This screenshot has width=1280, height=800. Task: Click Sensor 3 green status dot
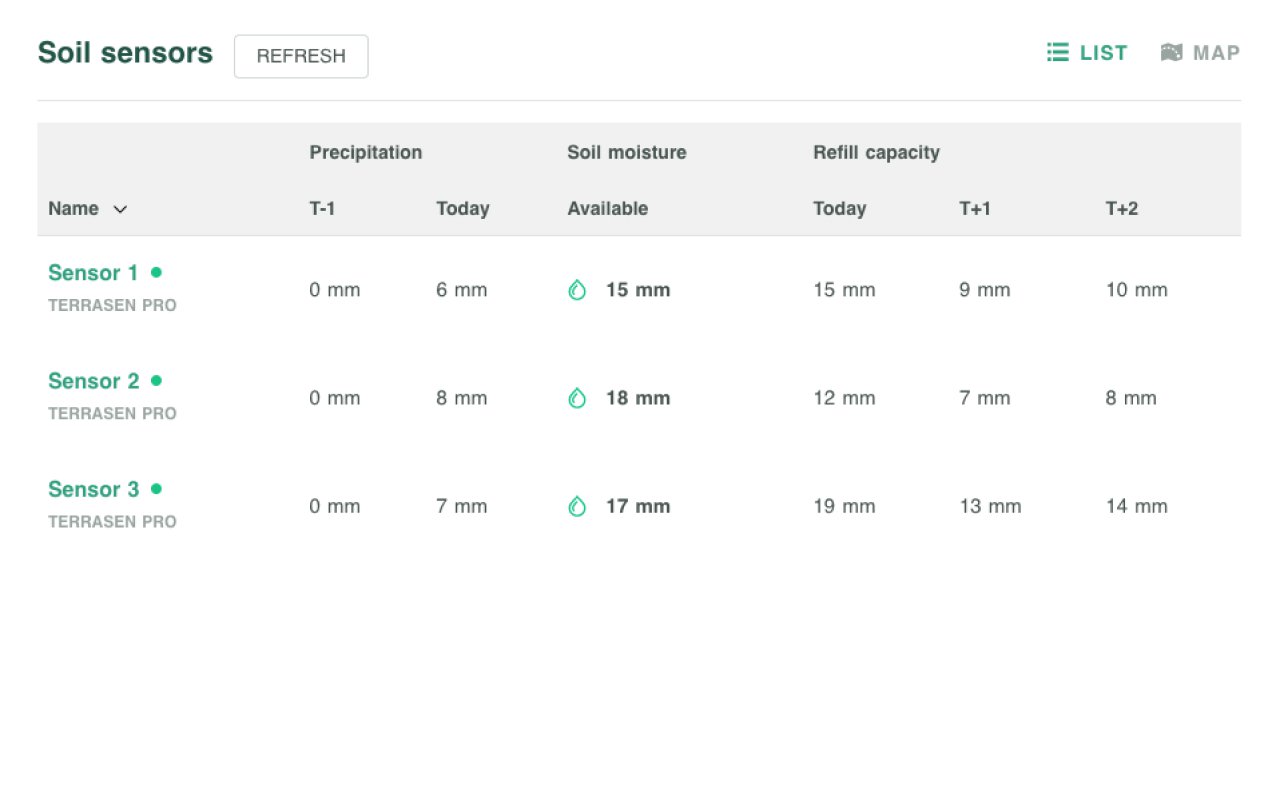[x=156, y=488]
